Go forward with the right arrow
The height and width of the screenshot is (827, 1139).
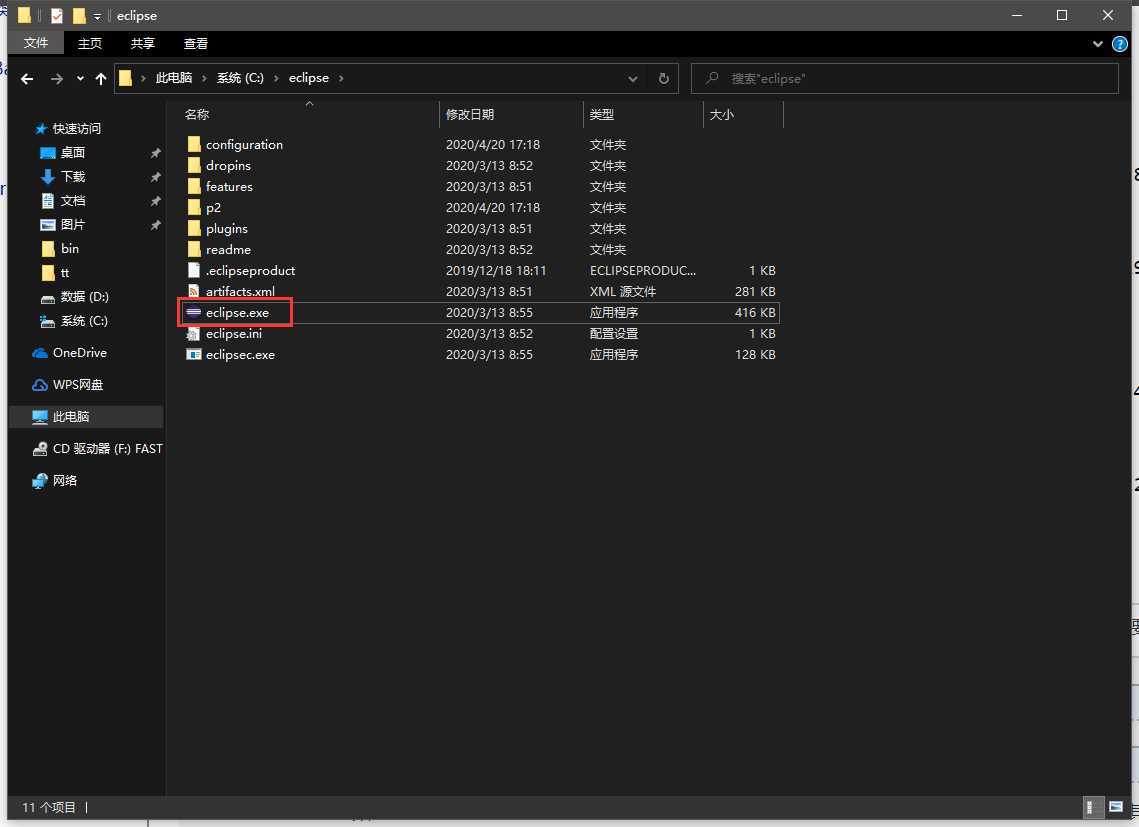57,78
